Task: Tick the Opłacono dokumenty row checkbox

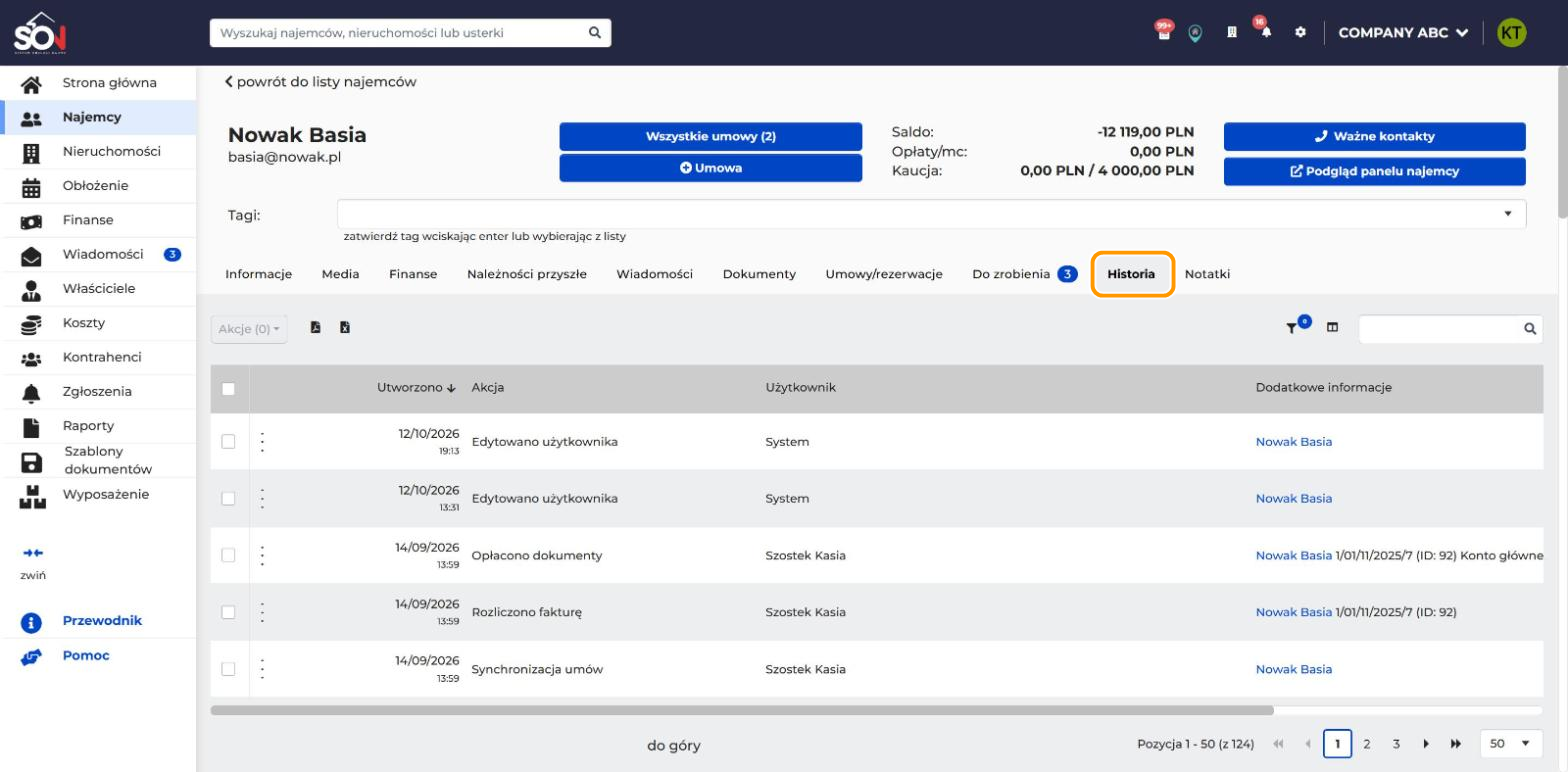Action: tap(228, 555)
